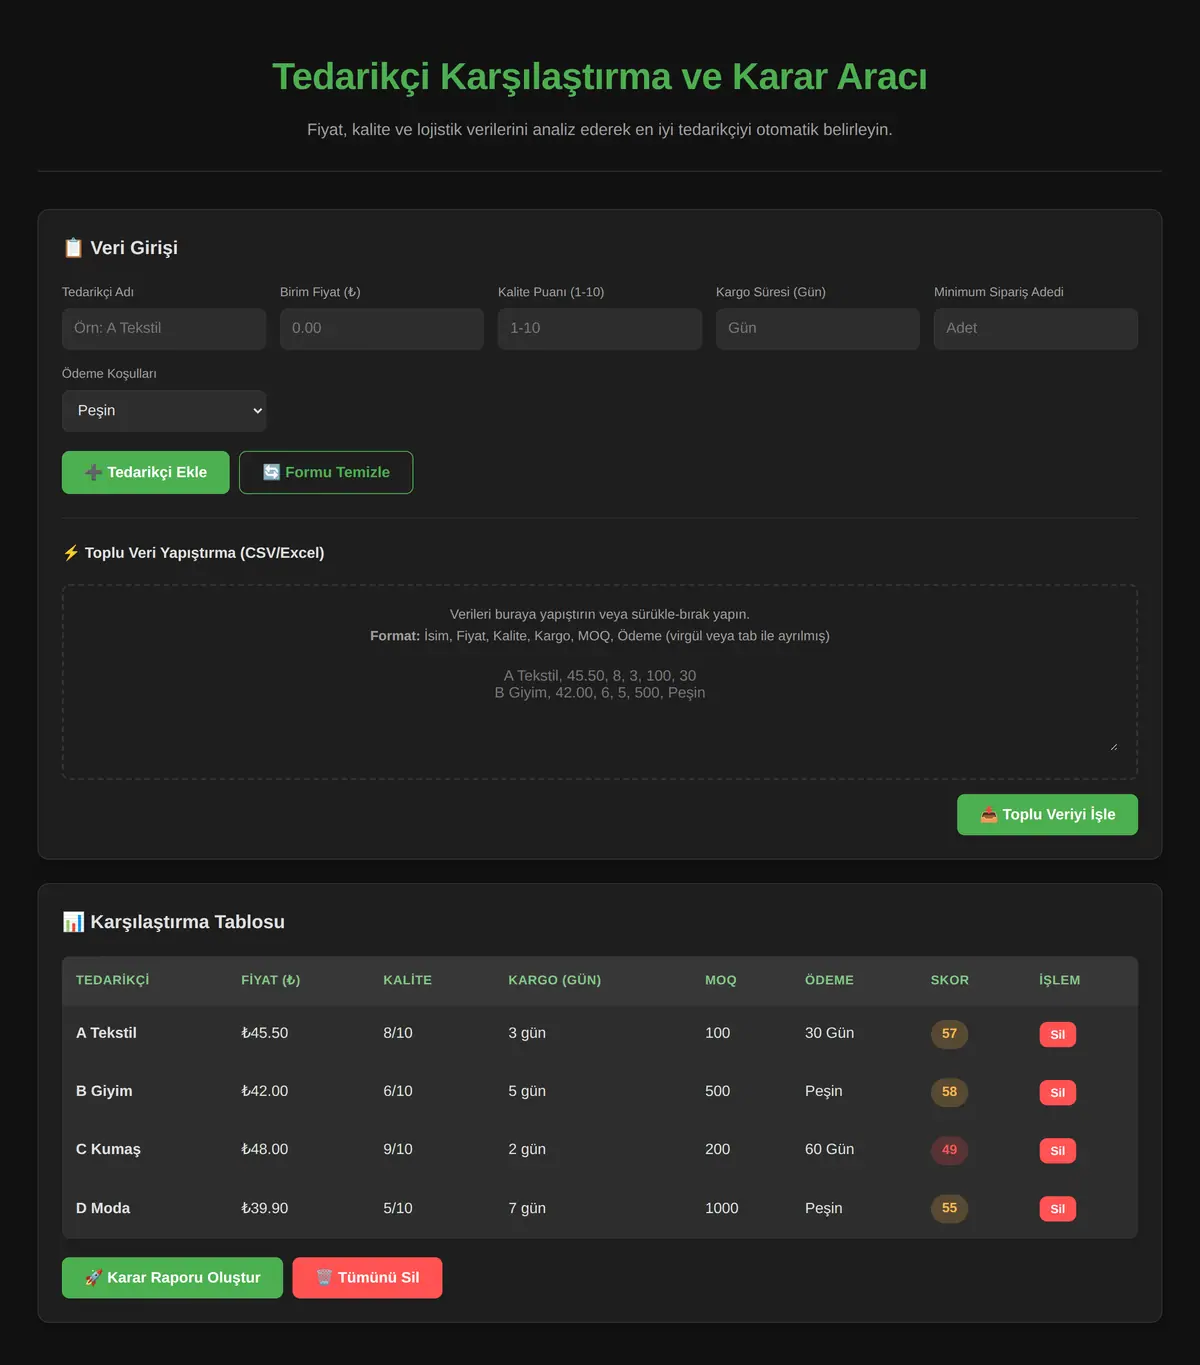
Task: Click the refresh icon on Formu Temizle
Action: pyautogui.click(x=271, y=472)
